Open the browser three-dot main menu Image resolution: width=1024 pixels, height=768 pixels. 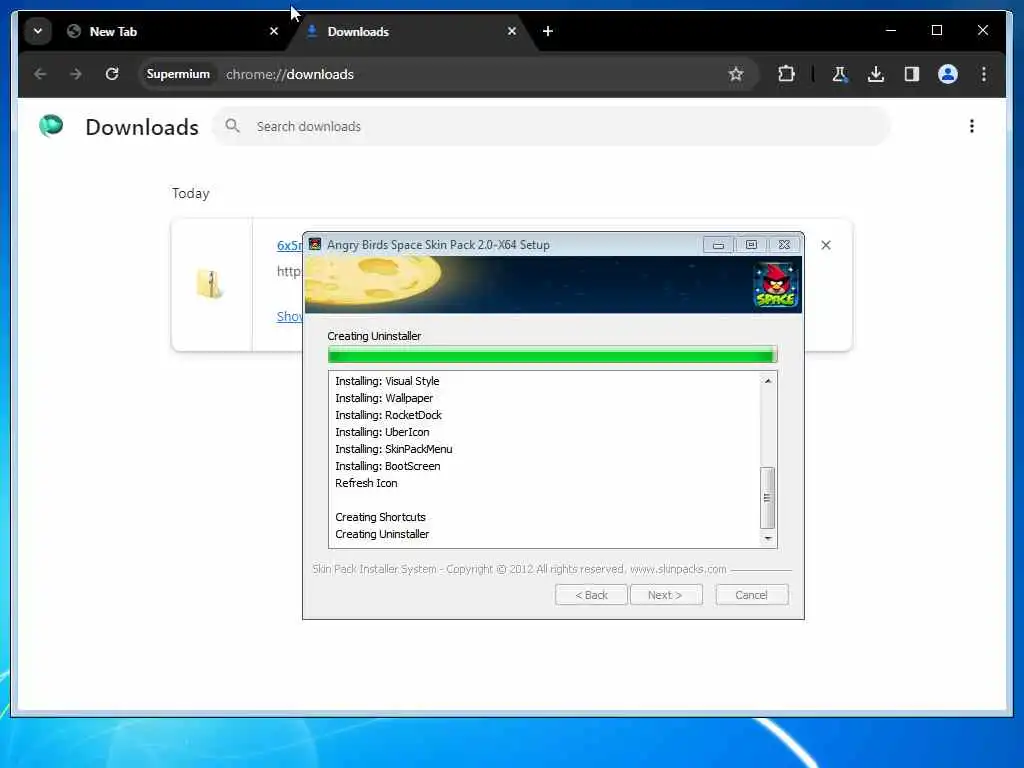(x=984, y=74)
